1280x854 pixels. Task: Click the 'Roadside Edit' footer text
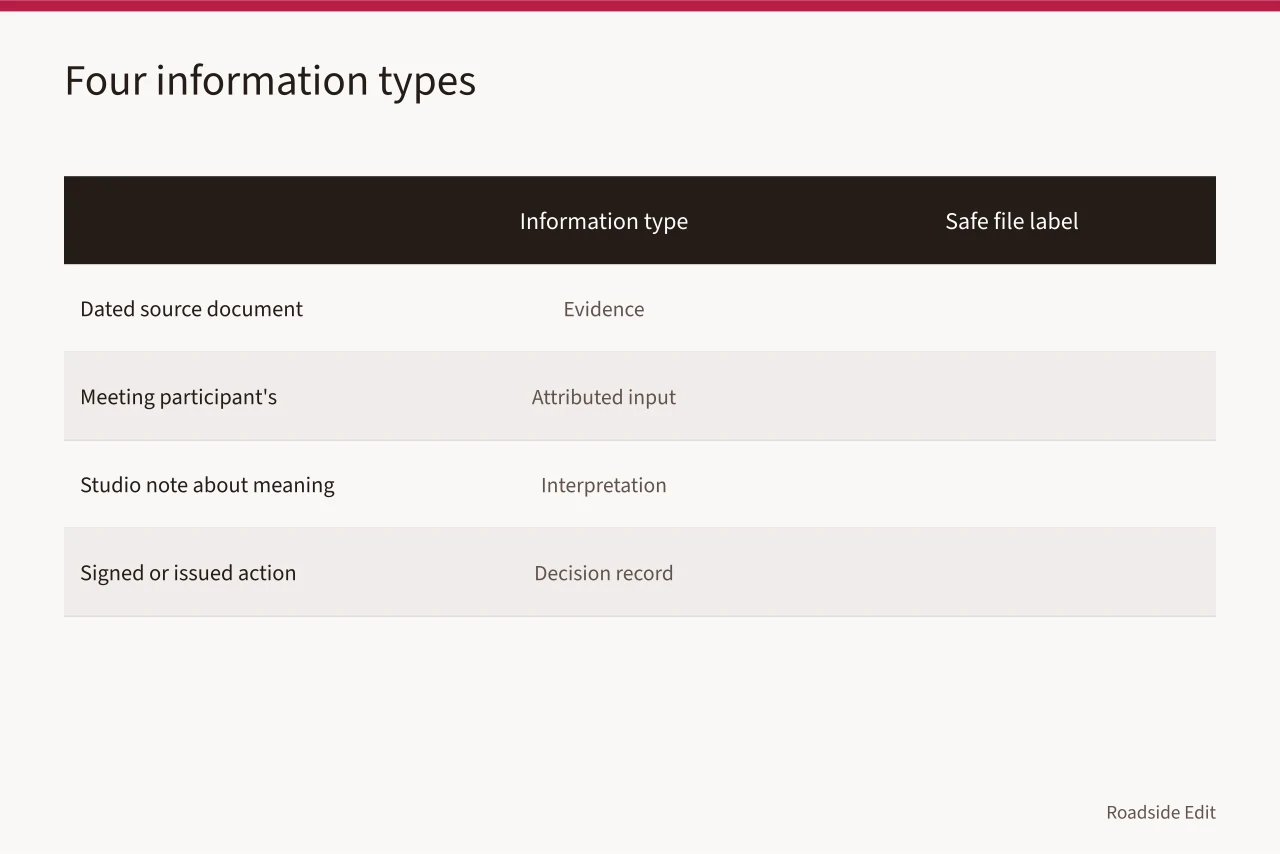[x=1161, y=812]
